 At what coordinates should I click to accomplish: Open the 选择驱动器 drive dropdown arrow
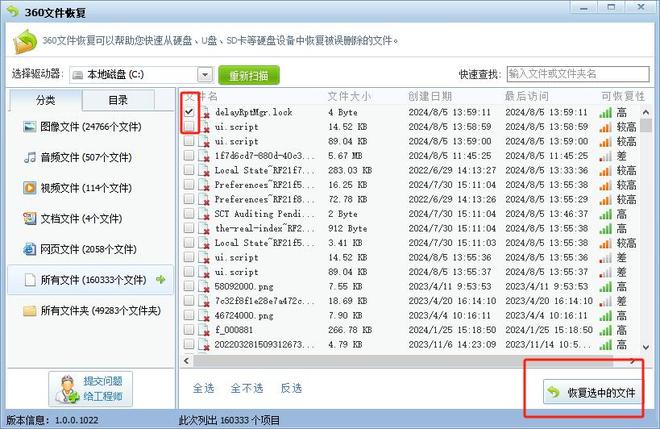tap(205, 74)
